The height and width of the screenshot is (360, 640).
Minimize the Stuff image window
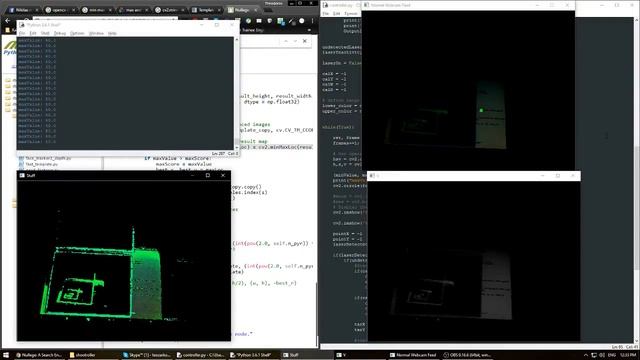coord(192,176)
